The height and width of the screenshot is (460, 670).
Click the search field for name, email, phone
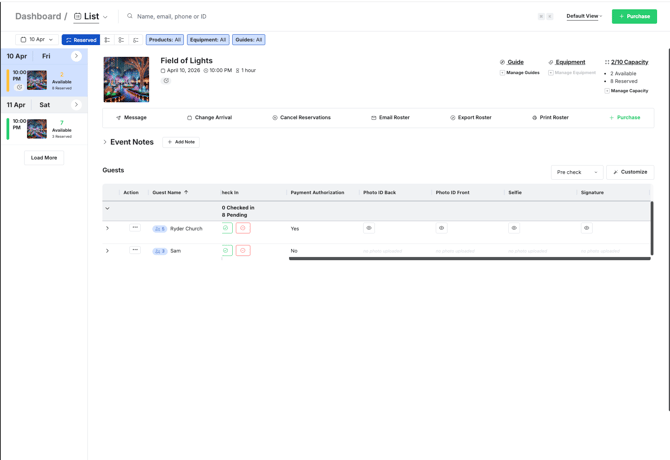(x=171, y=16)
